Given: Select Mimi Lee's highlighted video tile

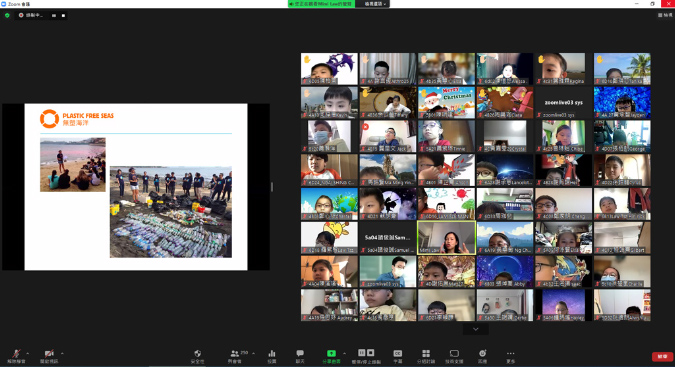Looking at the screenshot, I should click(446, 237).
